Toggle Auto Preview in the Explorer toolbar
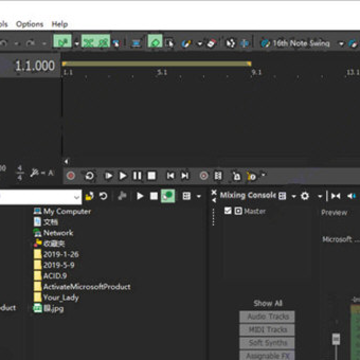The image size is (360, 360). (168, 196)
